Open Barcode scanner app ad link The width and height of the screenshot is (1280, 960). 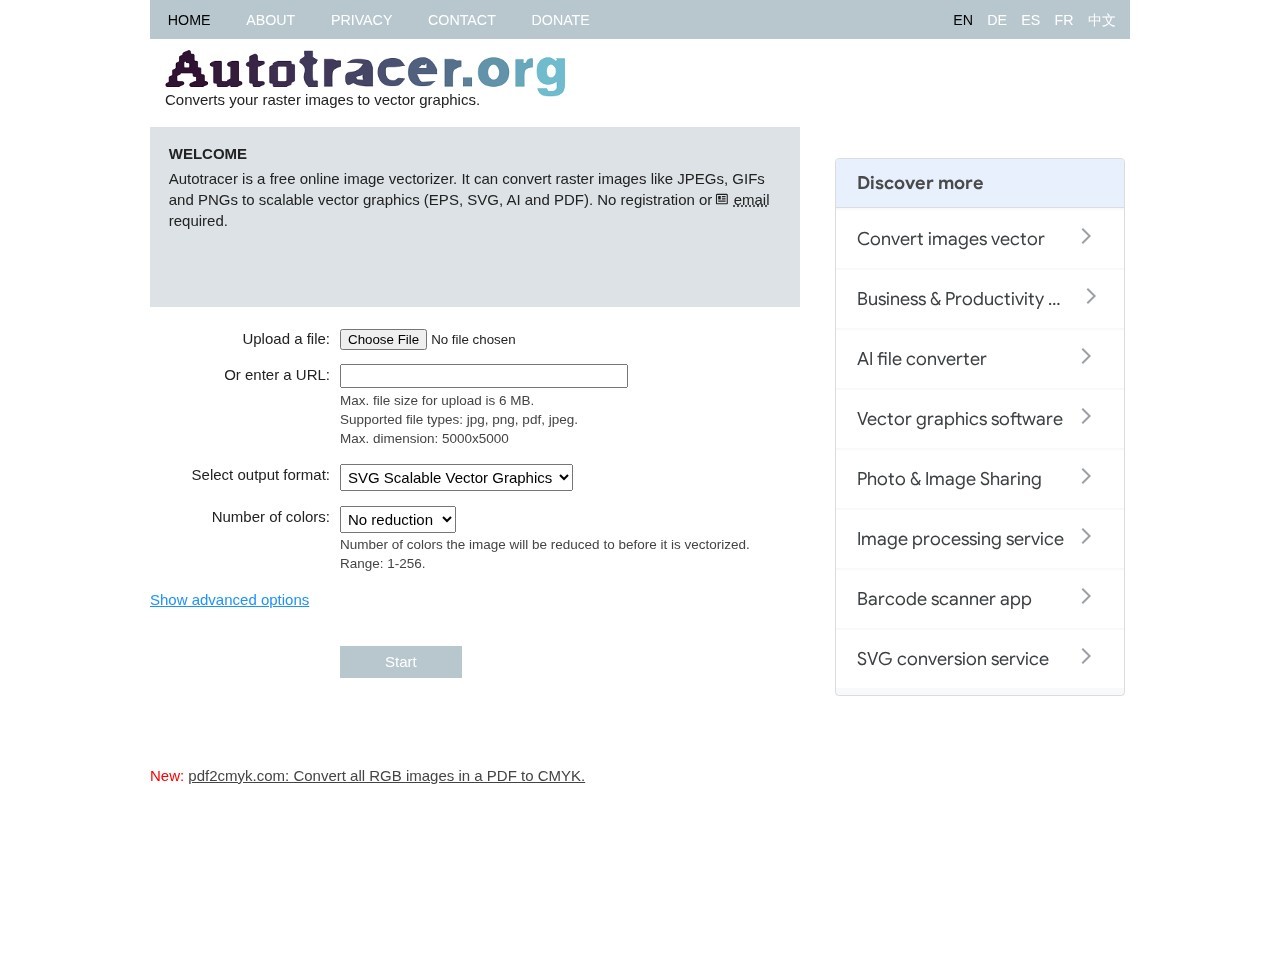[980, 599]
